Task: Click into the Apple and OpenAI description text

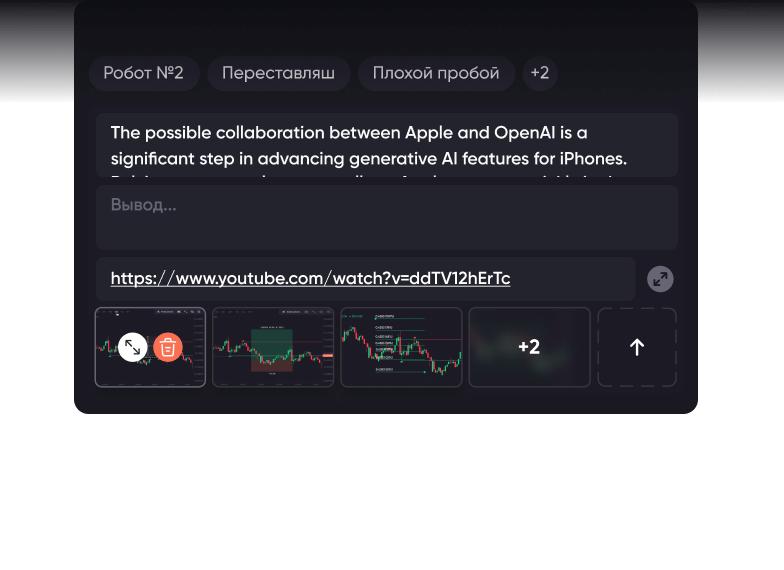Action: tap(387, 146)
